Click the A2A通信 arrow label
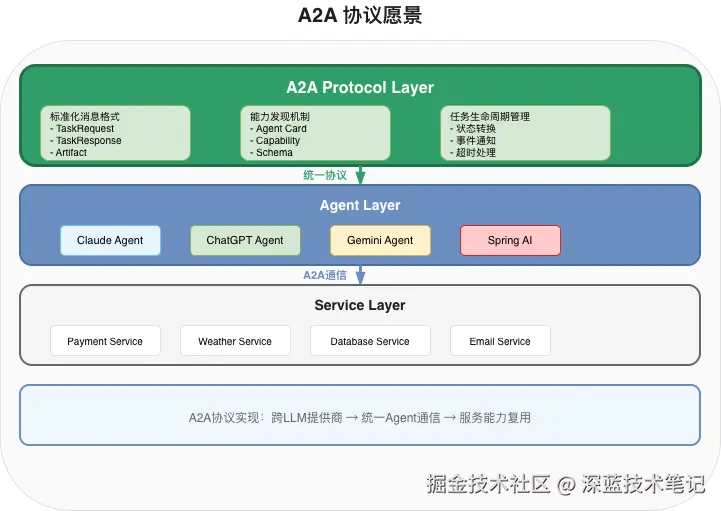721x511 pixels. [x=325, y=275]
